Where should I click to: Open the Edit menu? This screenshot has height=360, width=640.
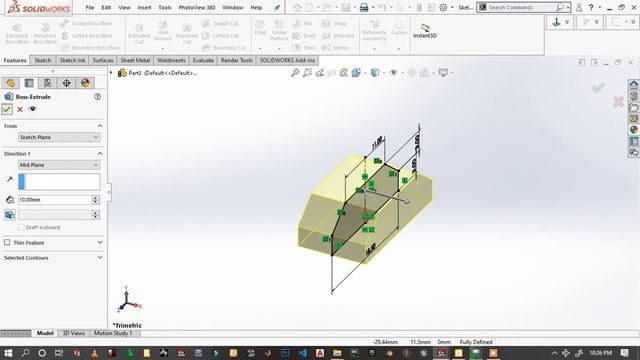click(106, 7)
